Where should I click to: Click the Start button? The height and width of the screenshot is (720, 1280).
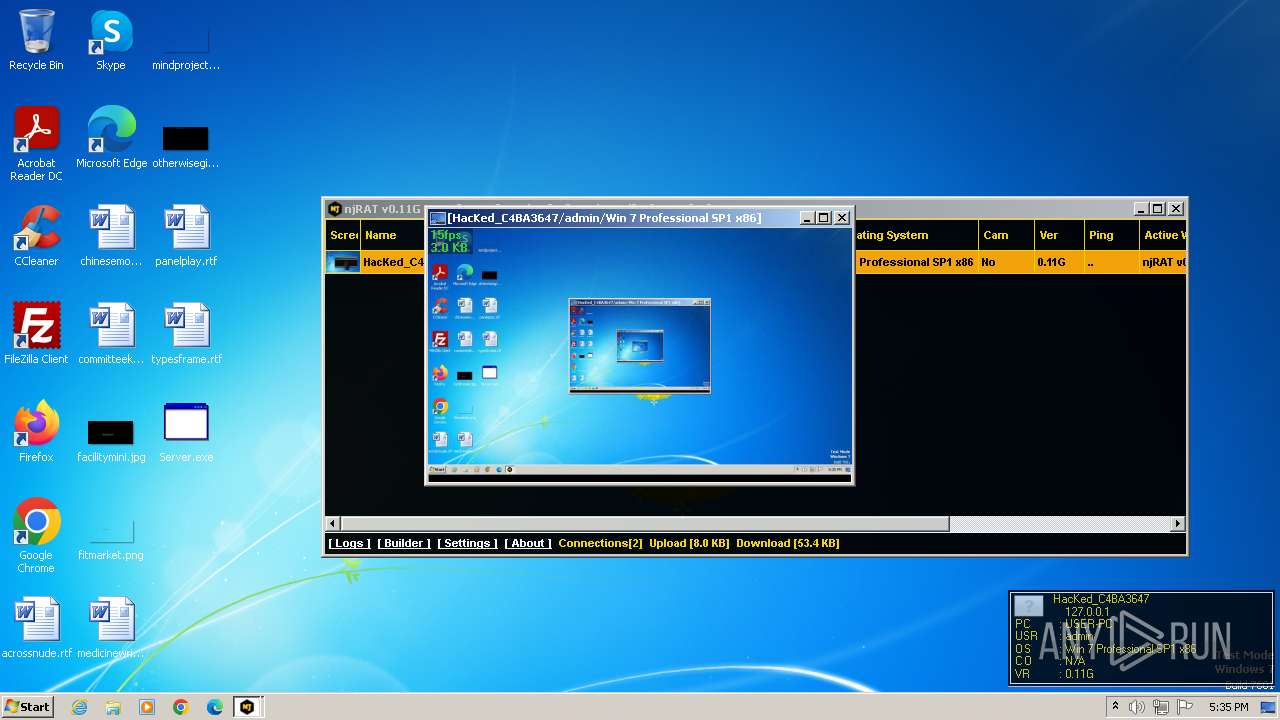tap(28, 707)
